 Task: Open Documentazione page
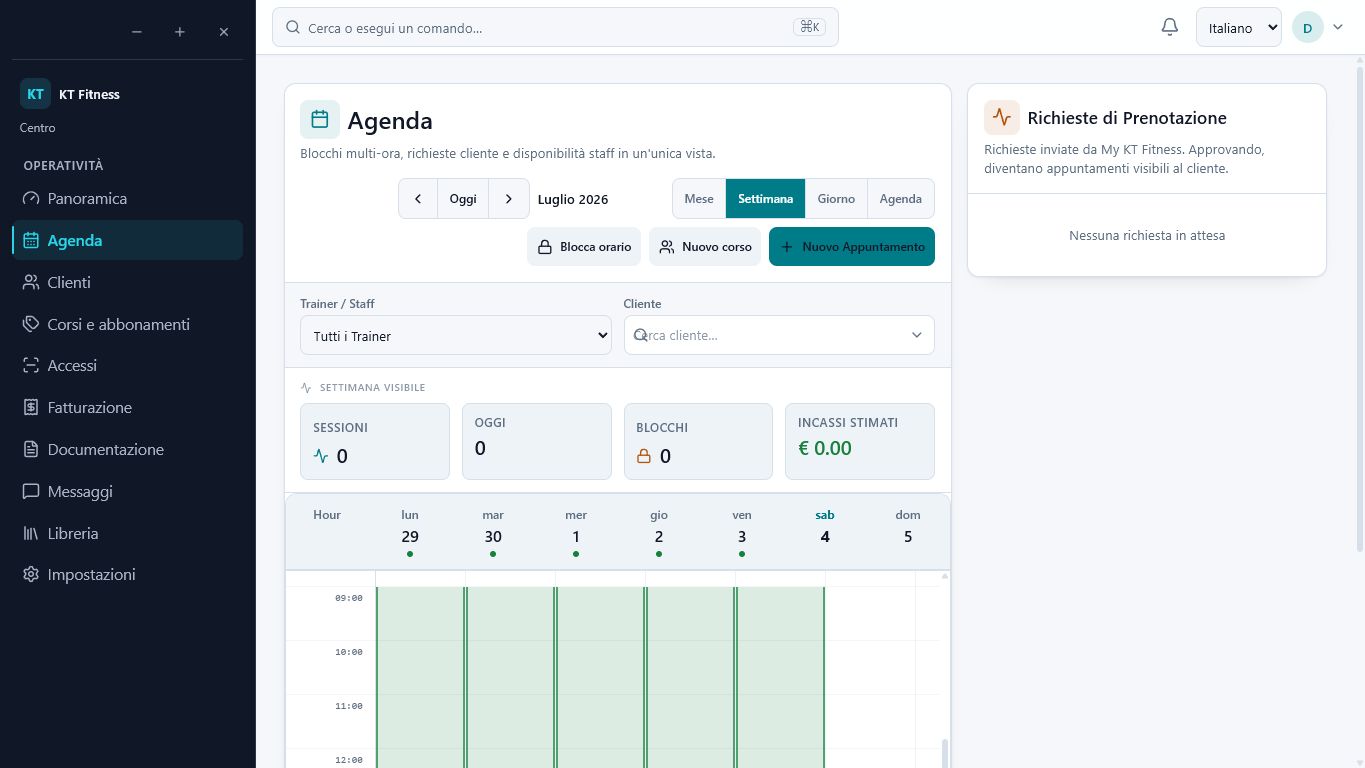pos(127,449)
